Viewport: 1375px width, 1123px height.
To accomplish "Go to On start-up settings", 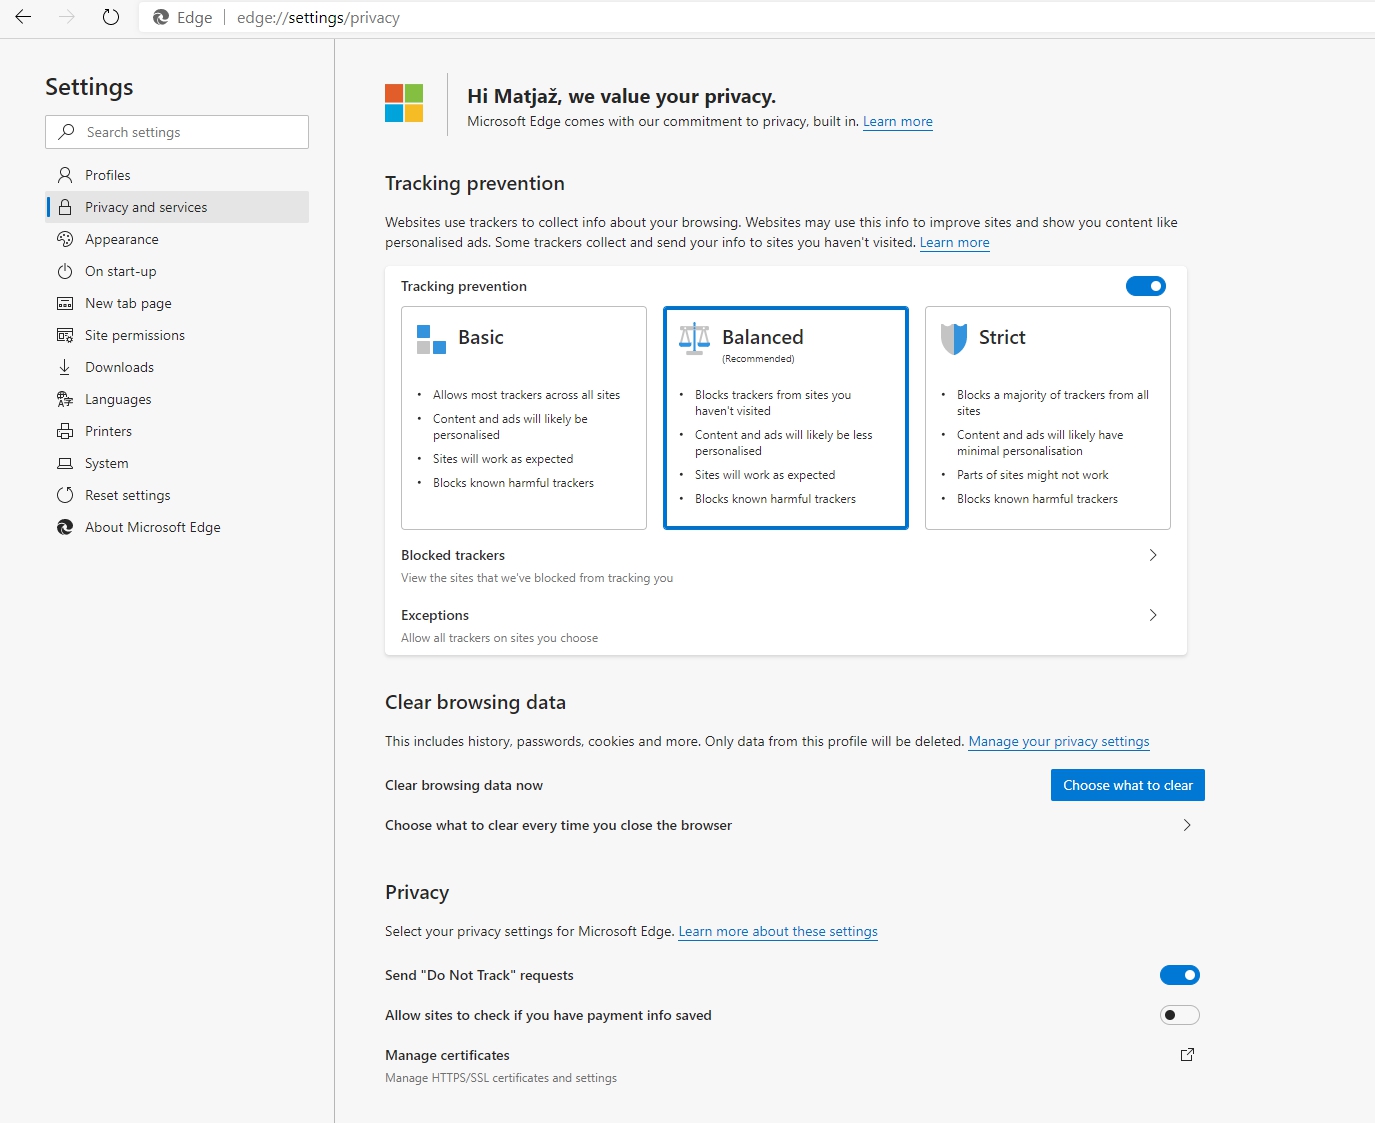I will [x=177, y=271].
